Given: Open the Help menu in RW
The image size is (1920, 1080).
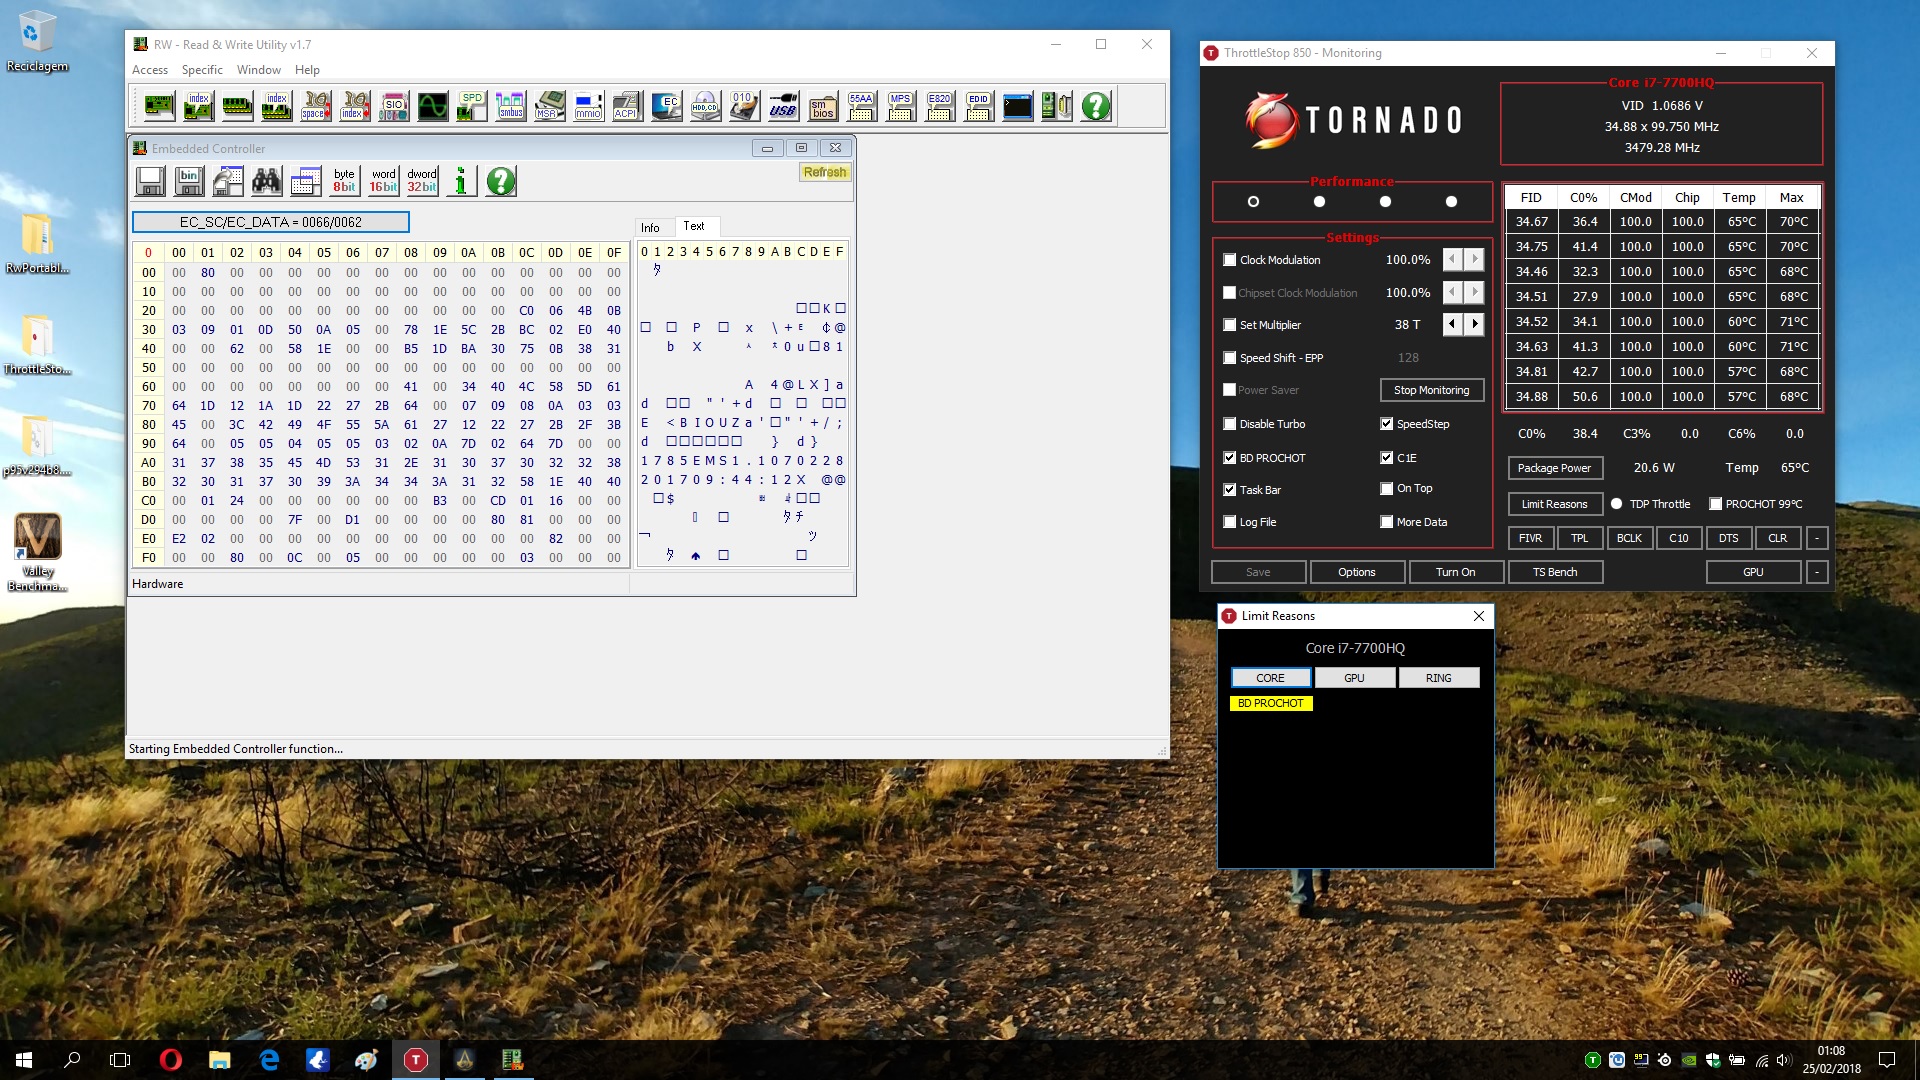Looking at the screenshot, I should pyautogui.click(x=307, y=70).
